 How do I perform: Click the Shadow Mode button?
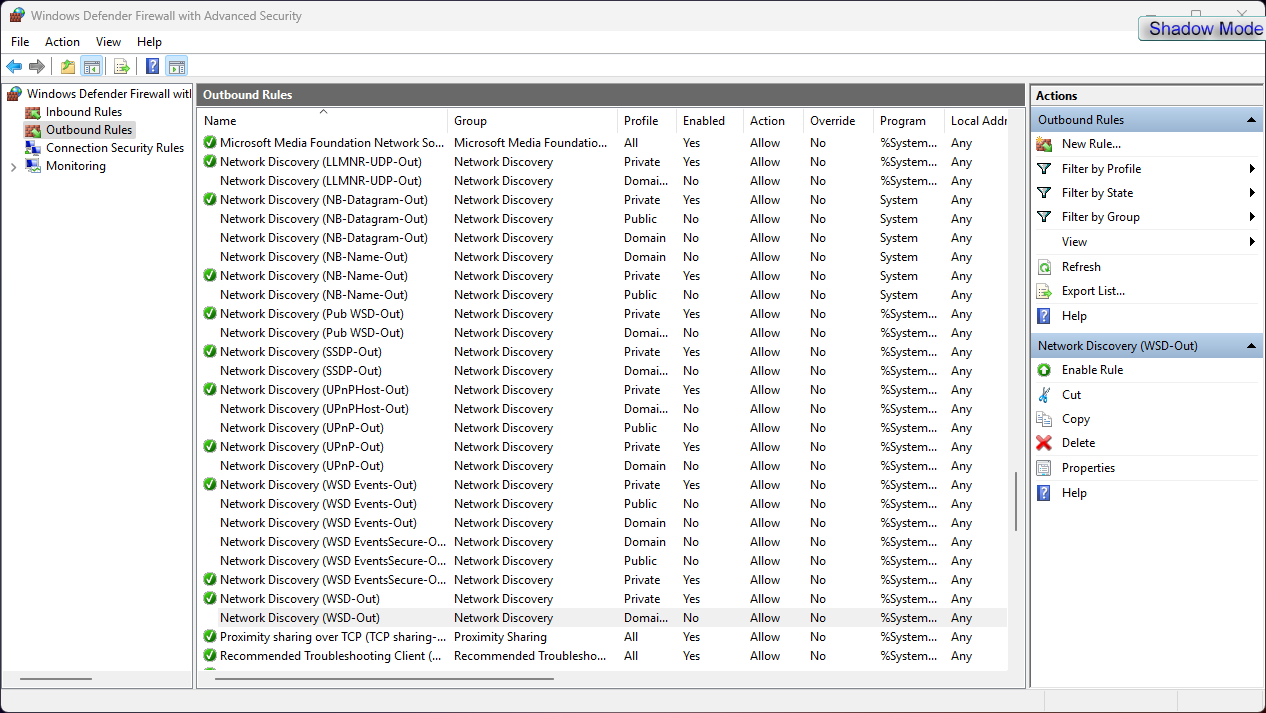[1202, 29]
